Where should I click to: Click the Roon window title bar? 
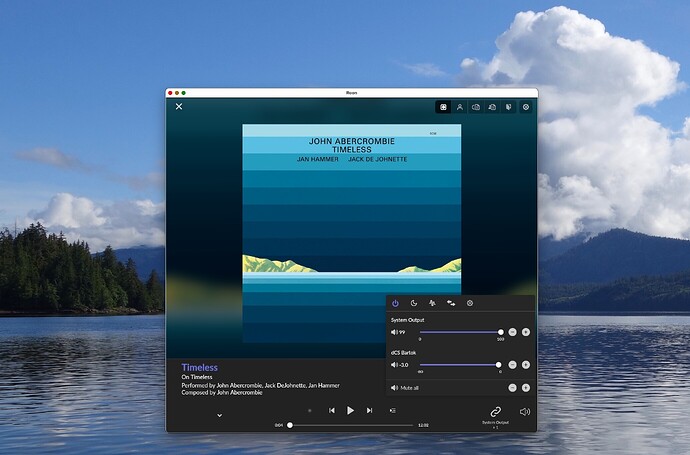click(x=352, y=93)
